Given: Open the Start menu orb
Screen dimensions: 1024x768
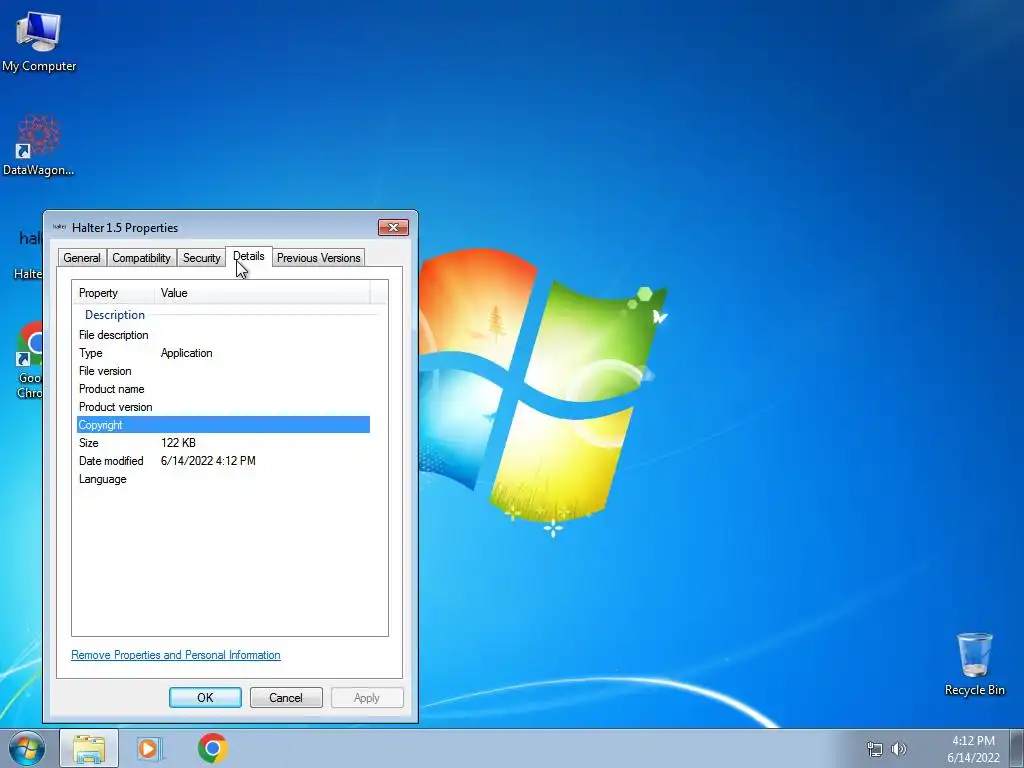Looking at the screenshot, I should pos(27,748).
